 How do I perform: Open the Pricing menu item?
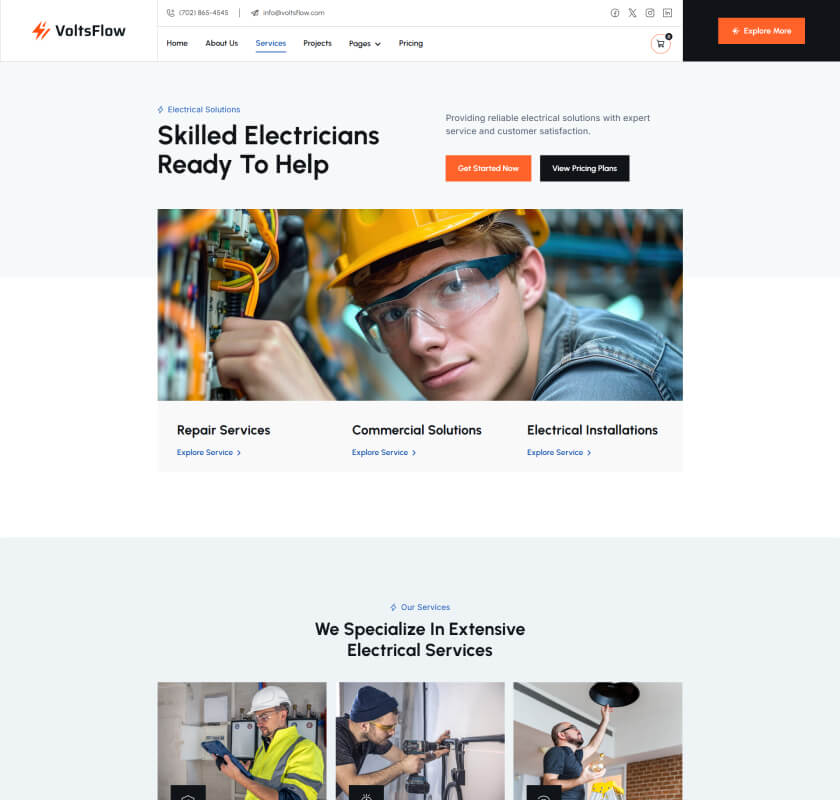(411, 43)
